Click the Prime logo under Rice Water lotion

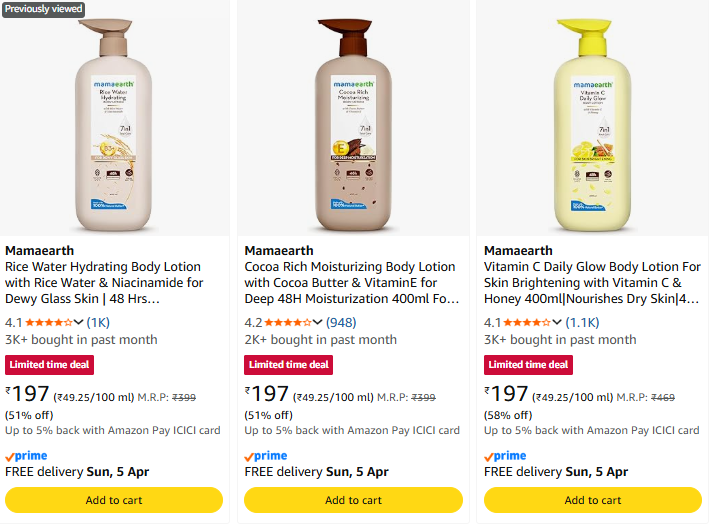click(26, 456)
